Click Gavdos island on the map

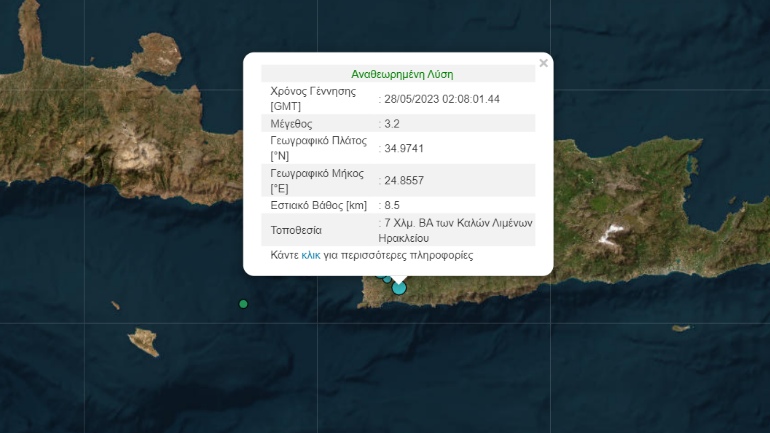coord(145,342)
